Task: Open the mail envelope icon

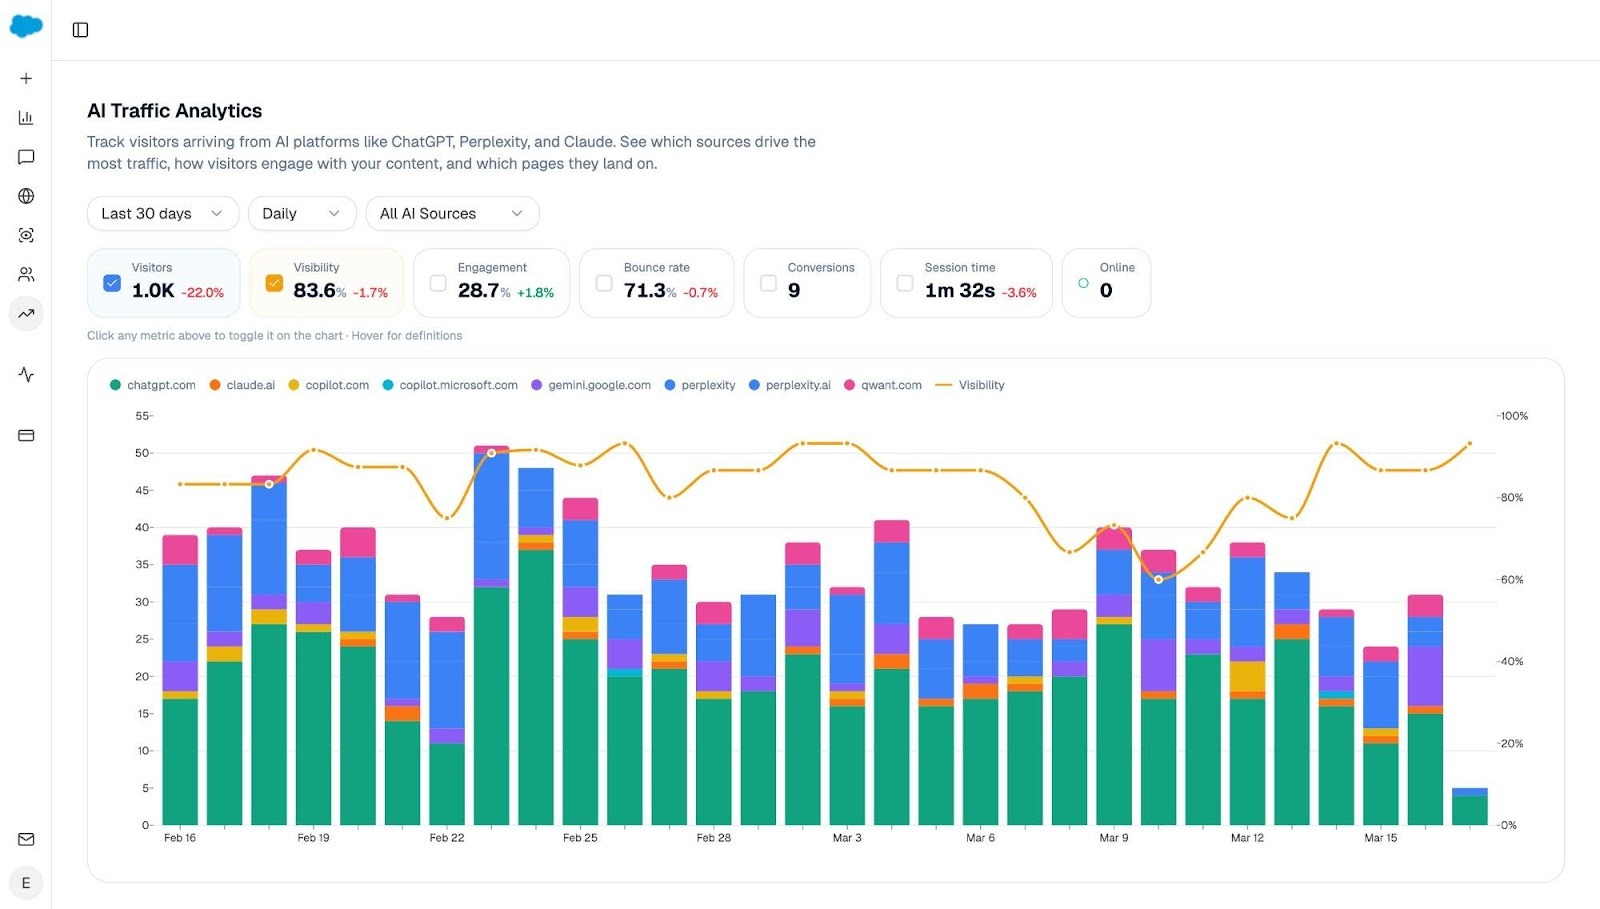Action: pyautogui.click(x=26, y=839)
